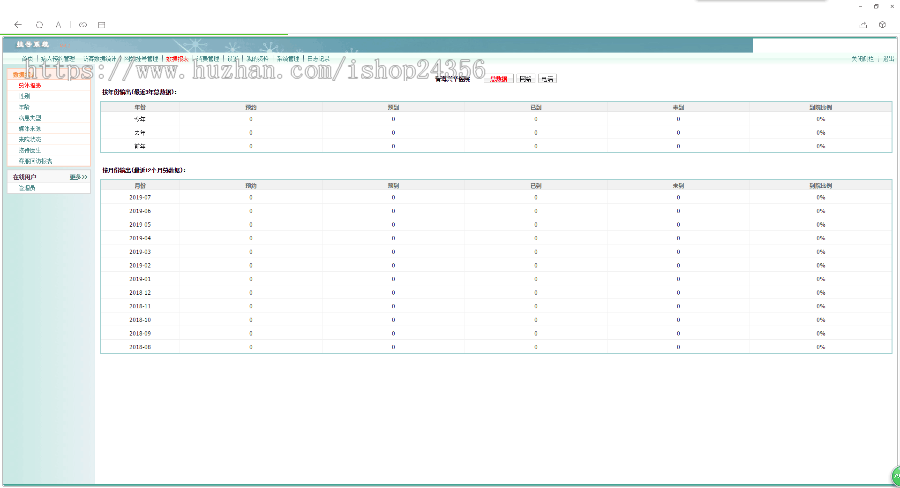The width and height of the screenshot is (900, 488).
Task: Click the 今年 row in yearly table
Action: pyautogui.click(x=140, y=118)
